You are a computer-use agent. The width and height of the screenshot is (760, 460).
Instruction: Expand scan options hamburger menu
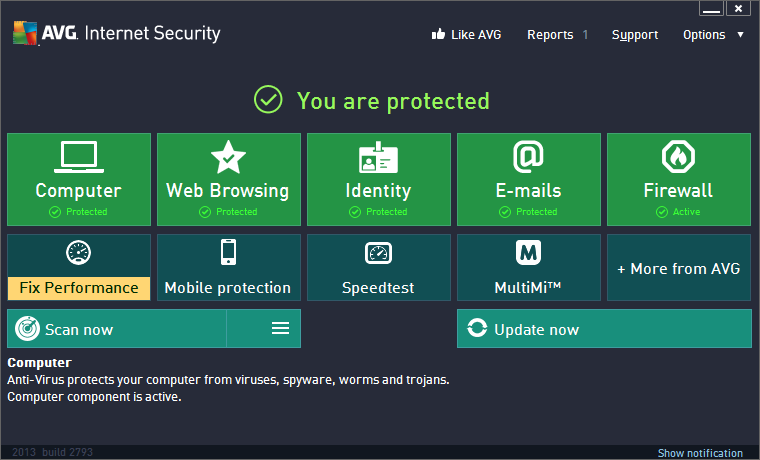280,329
